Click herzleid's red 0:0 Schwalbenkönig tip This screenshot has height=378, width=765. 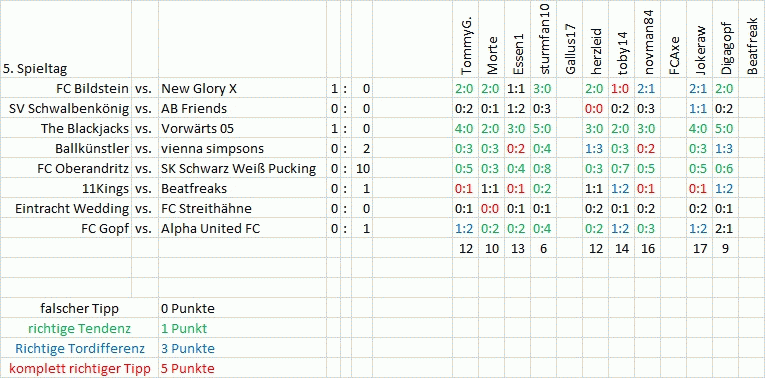pyautogui.click(x=596, y=109)
